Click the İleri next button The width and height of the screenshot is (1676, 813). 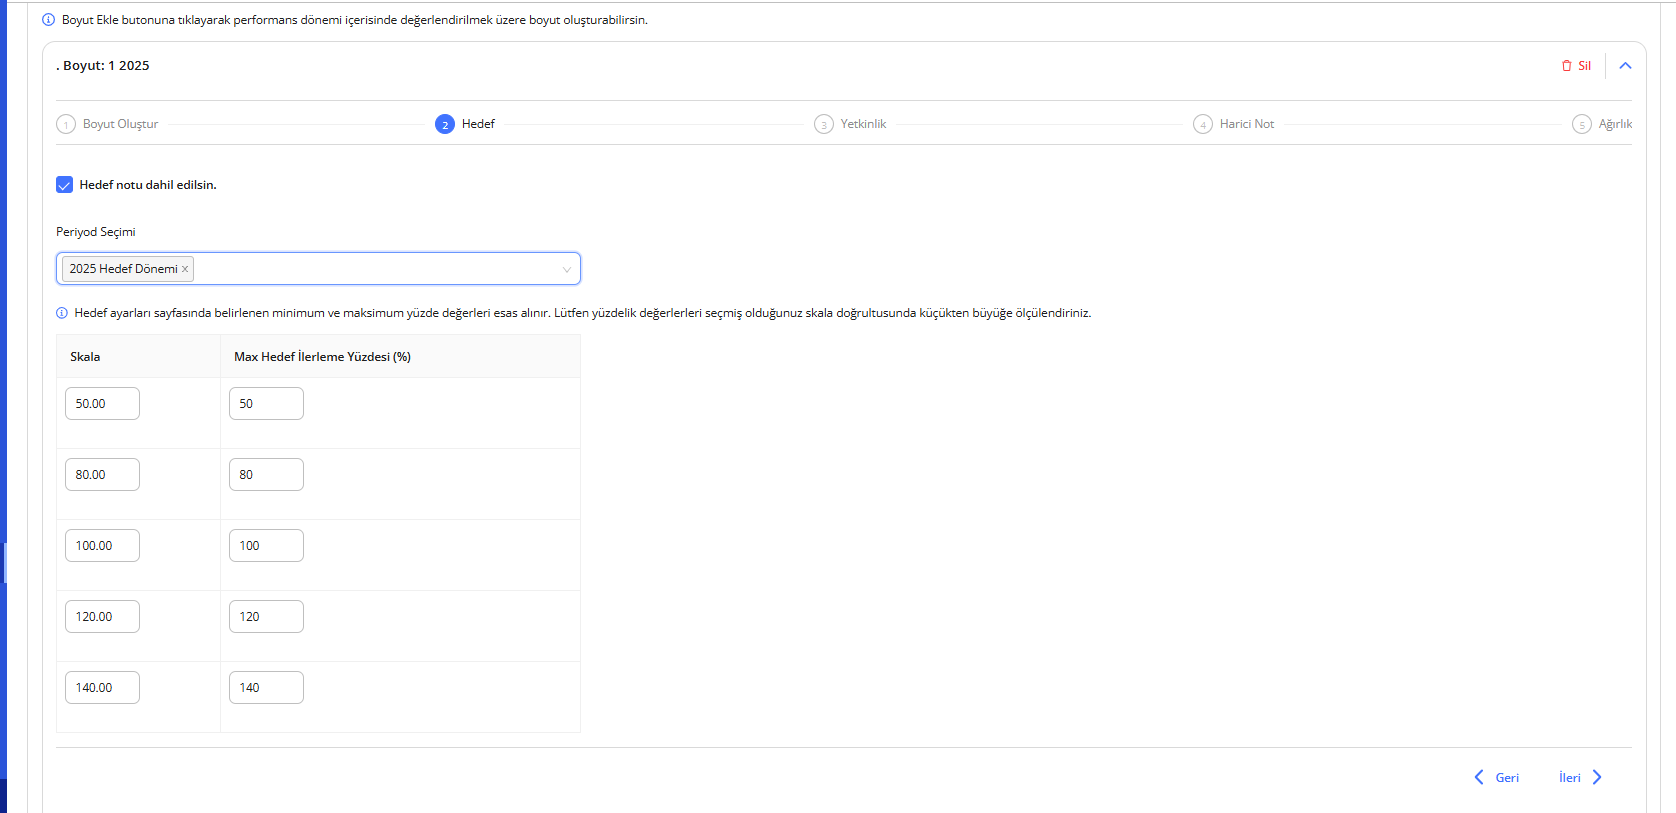pyautogui.click(x=1580, y=777)
